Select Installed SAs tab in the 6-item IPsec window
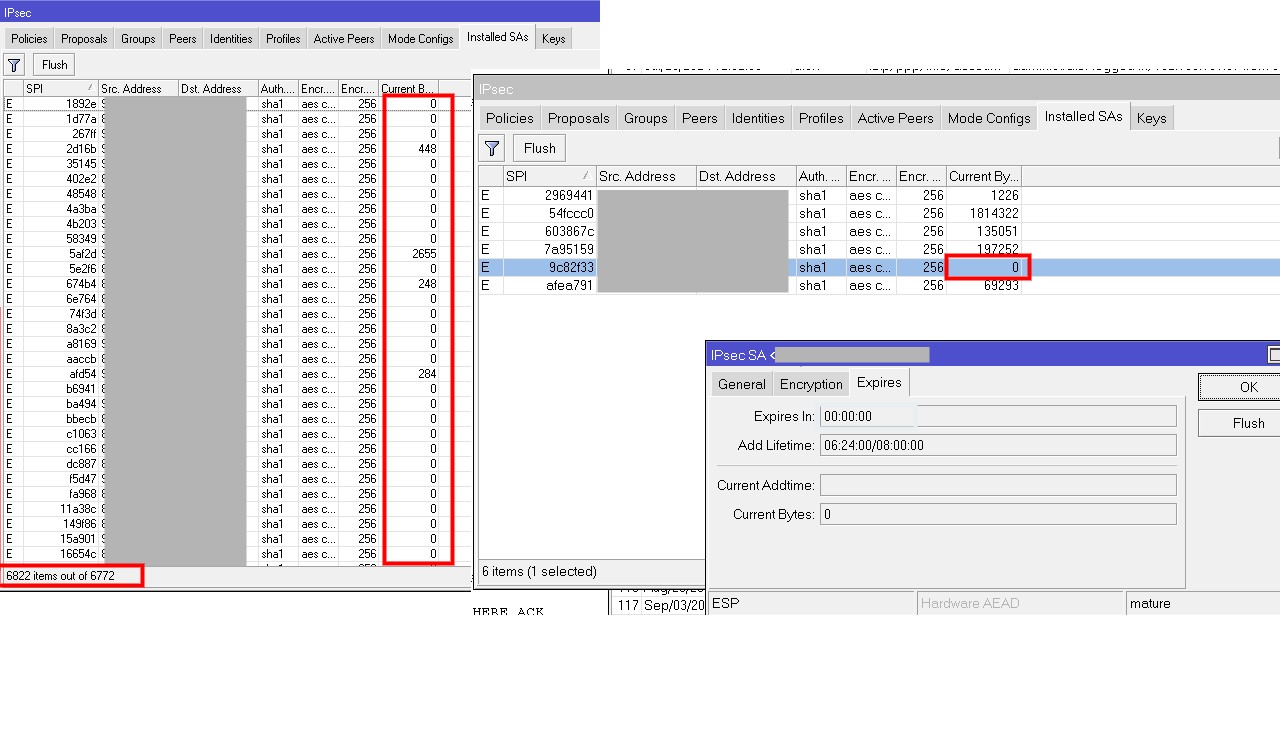Screen dimensions: 1280x749 point(1083,117)
